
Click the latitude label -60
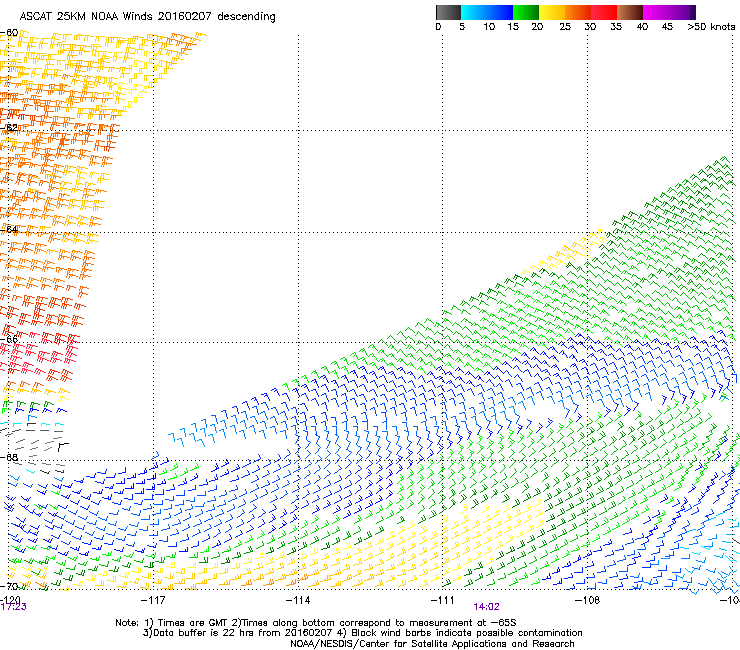click(x=9, y=33)
